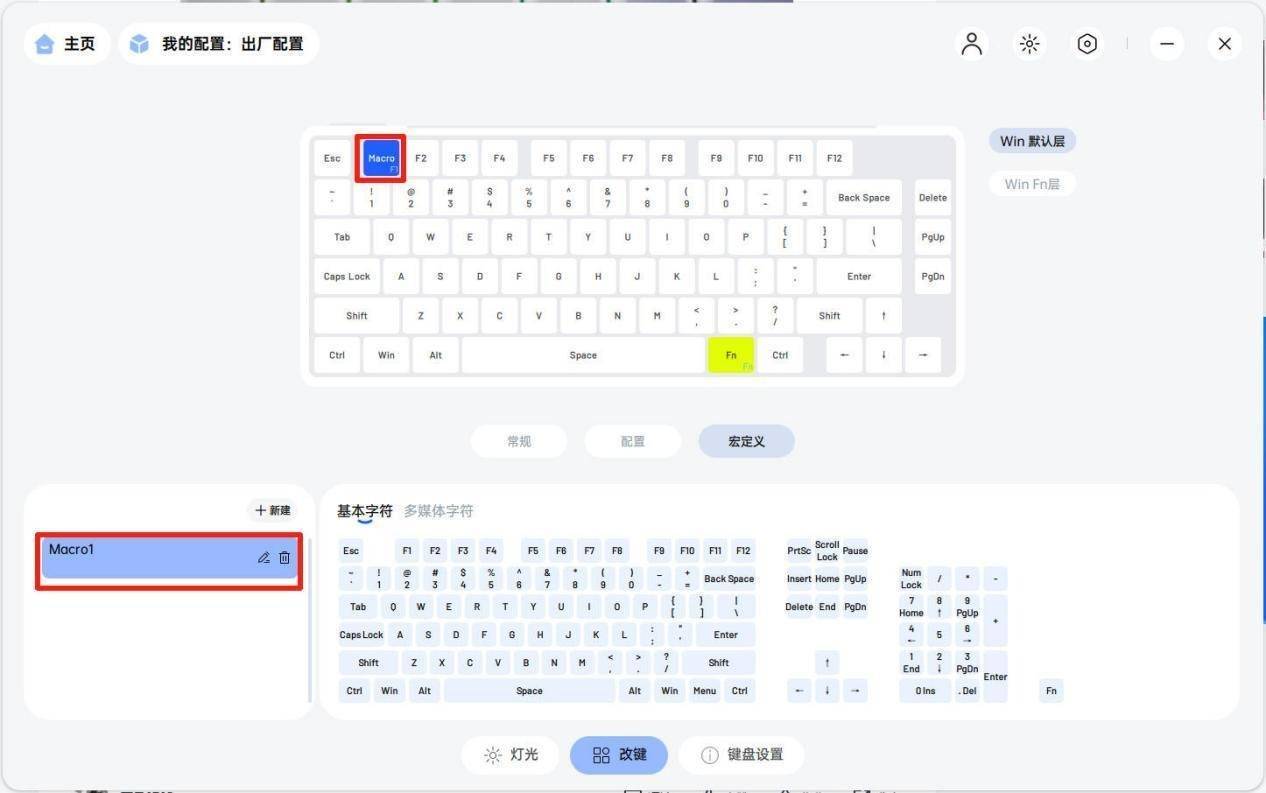Screen dimensions: 1266x793
Task: Delete Macro1 with the trash icon
Action: tap(284, 558)
